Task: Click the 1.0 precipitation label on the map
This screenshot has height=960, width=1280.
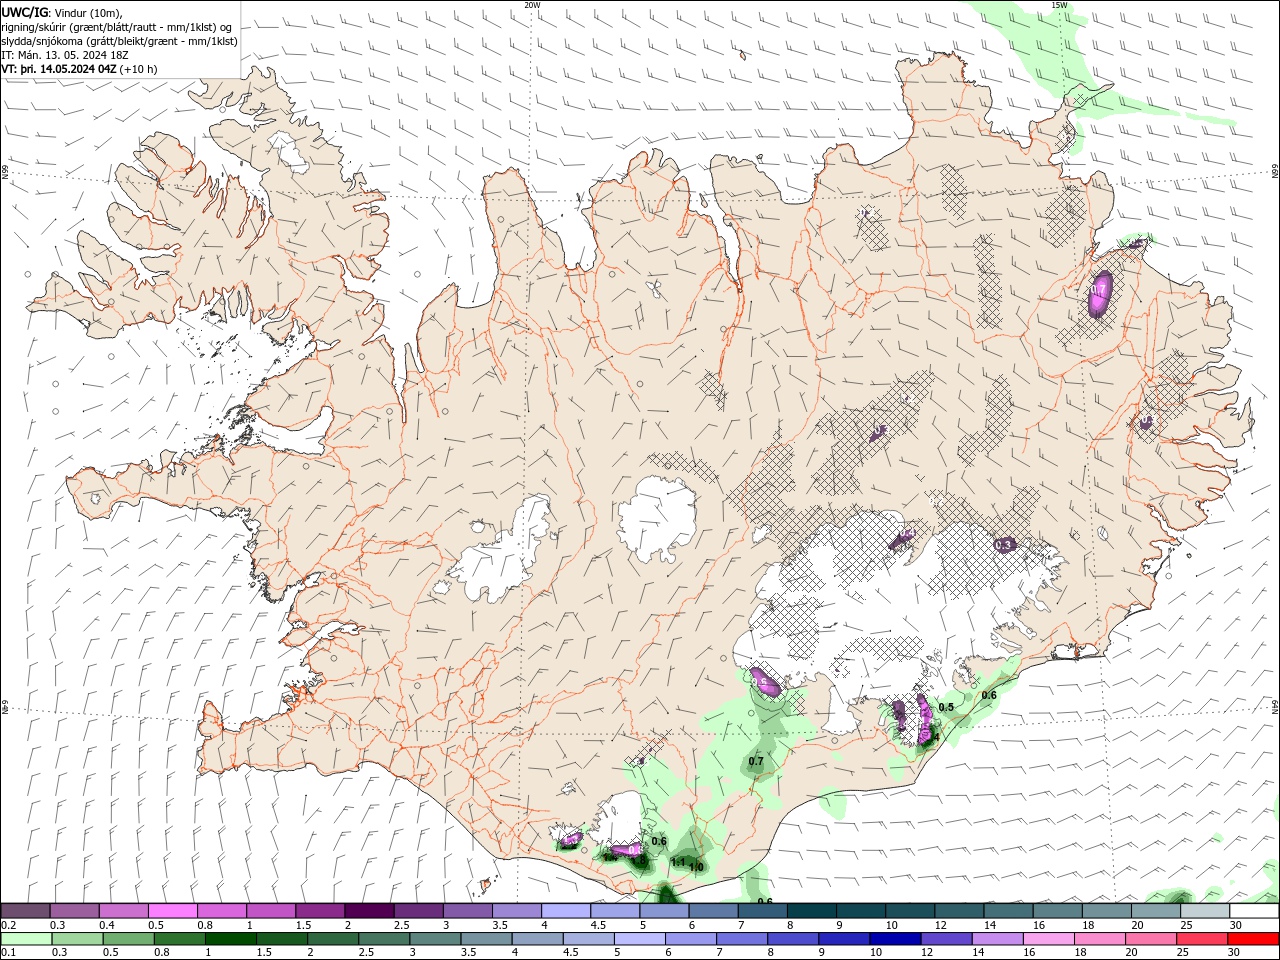Action: pos(696,867)
